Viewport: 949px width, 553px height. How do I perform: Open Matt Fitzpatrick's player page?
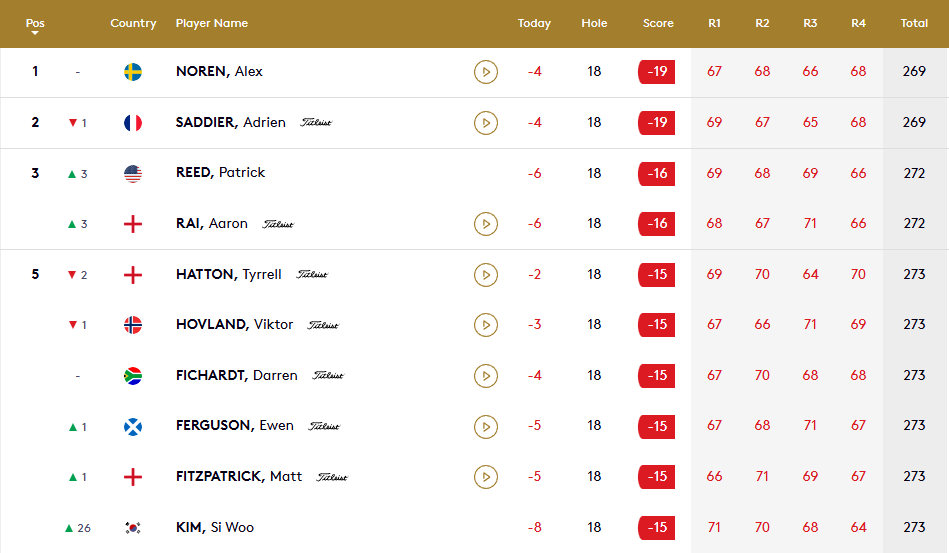(x=238, y=477)
